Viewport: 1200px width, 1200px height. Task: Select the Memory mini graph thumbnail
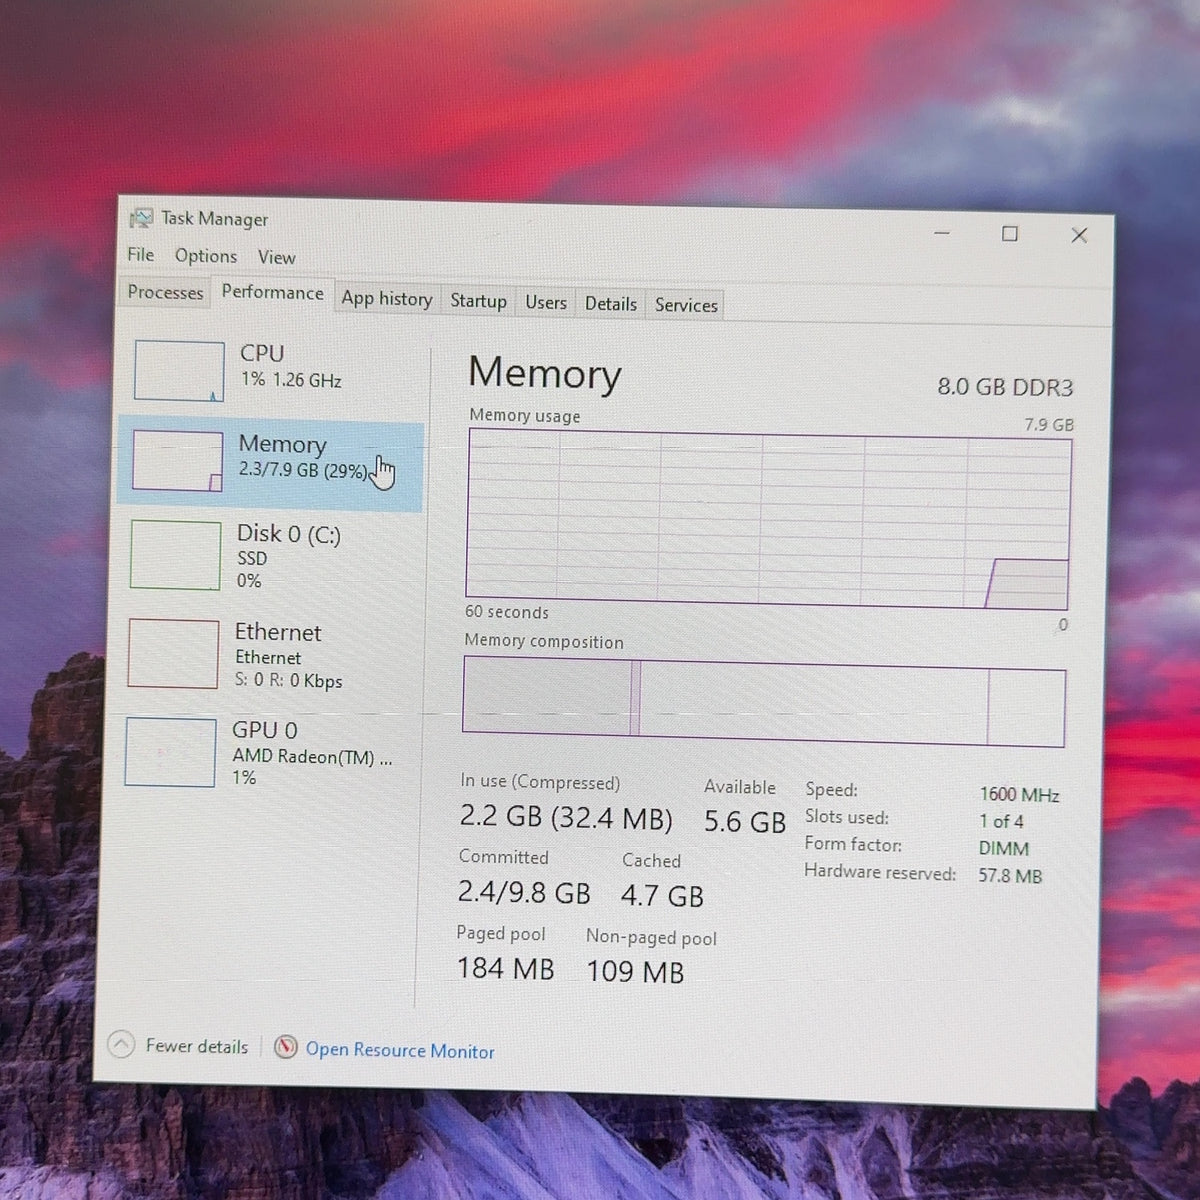pyautogui.click(x=177, y=461)
